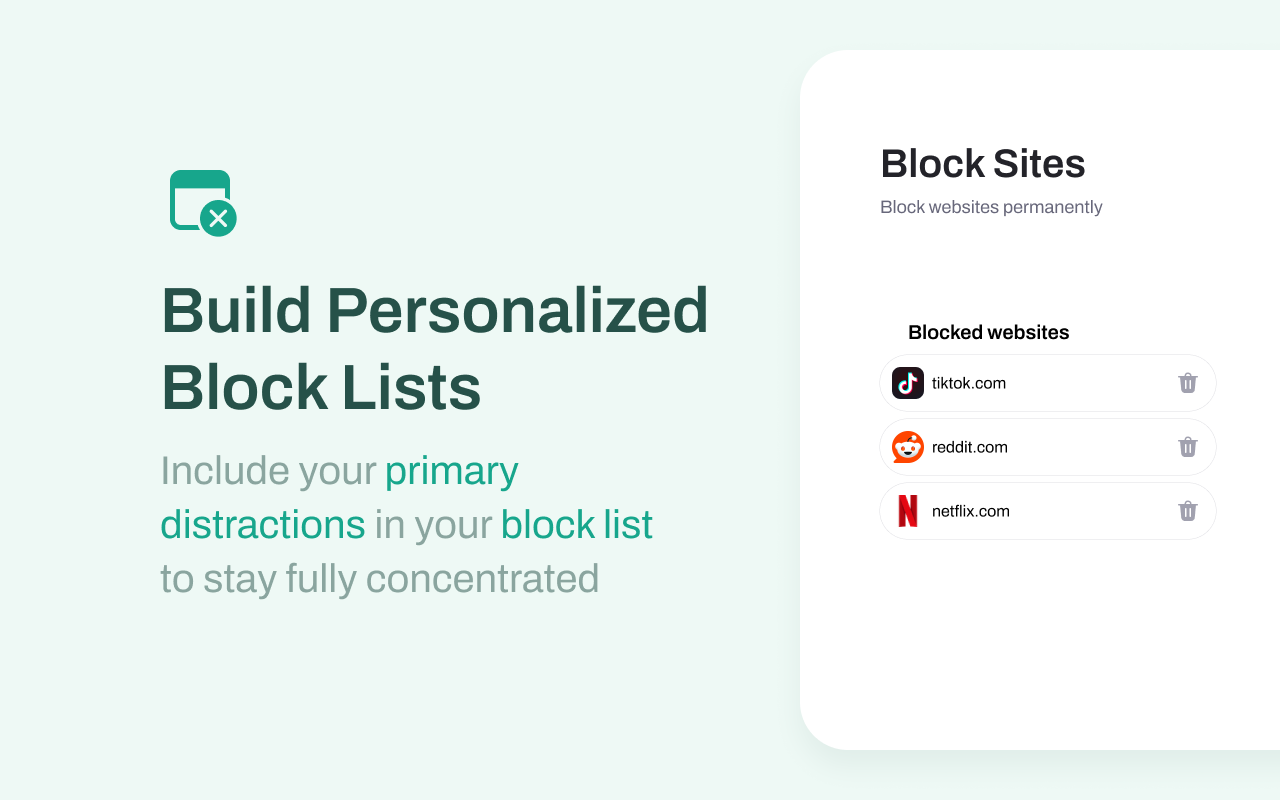
Task: Click the Block Sites panel heading
Action: (x=983, y=164)
